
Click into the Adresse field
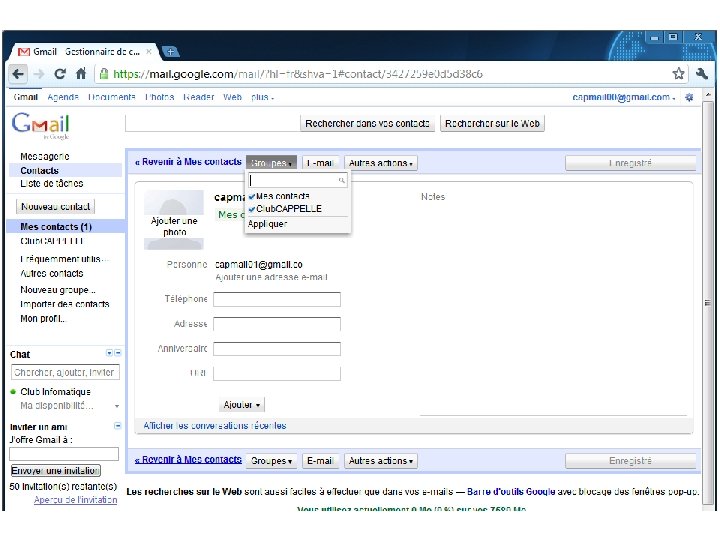click(277, 324)
